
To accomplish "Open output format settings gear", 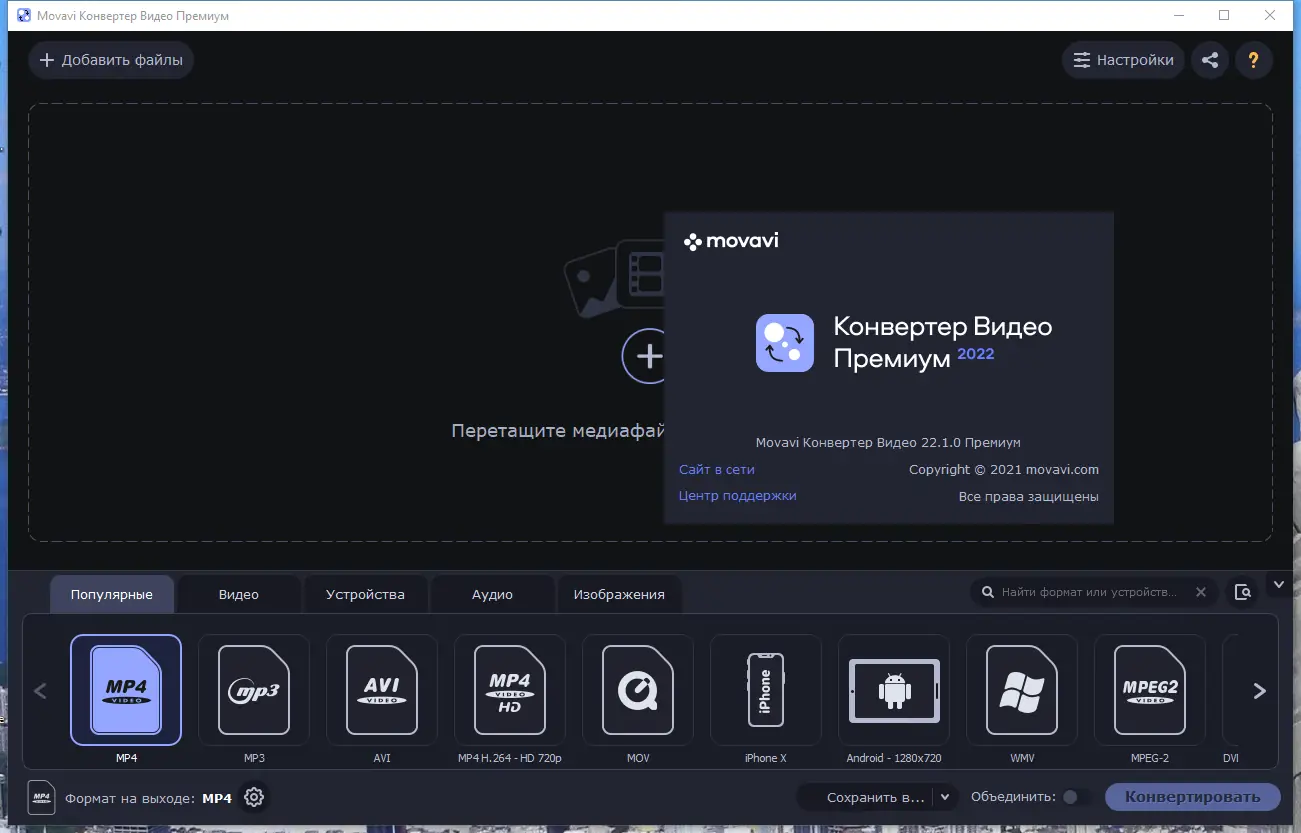I will [254, 797].
